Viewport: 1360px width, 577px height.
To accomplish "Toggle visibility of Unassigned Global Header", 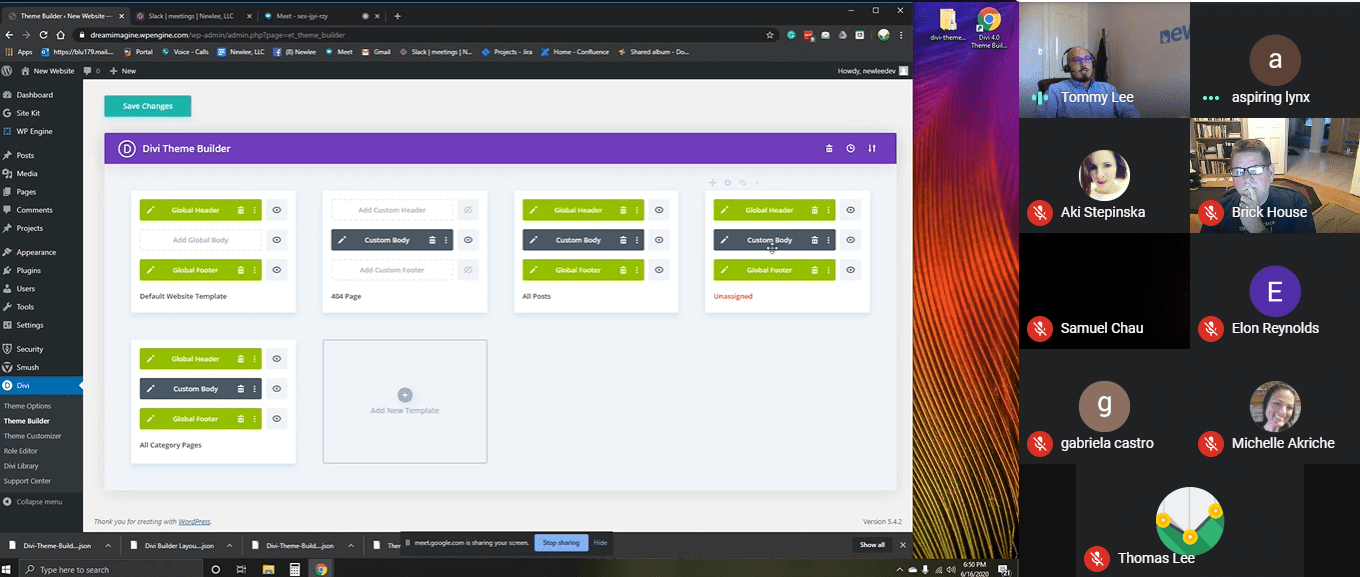I will click(x=850, y=210).
